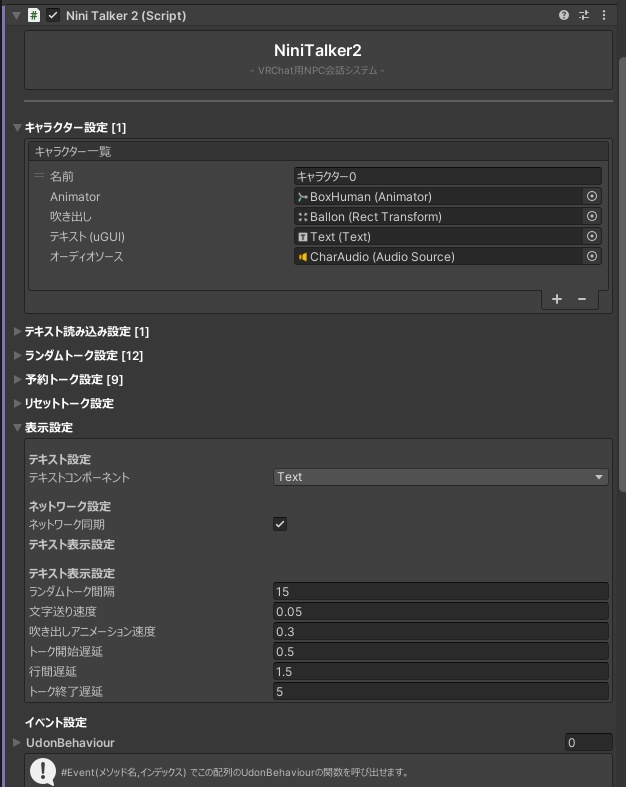Edit the トーク終了遅延 value 5

click(440, 692)
